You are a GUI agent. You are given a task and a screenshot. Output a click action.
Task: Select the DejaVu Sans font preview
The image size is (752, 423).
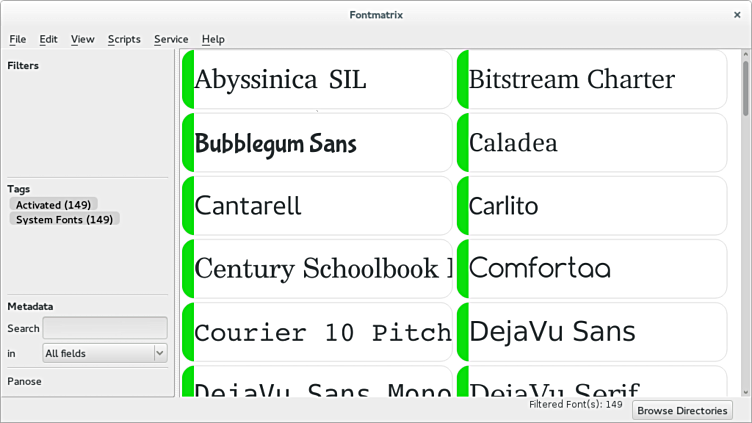click(595, 332)
